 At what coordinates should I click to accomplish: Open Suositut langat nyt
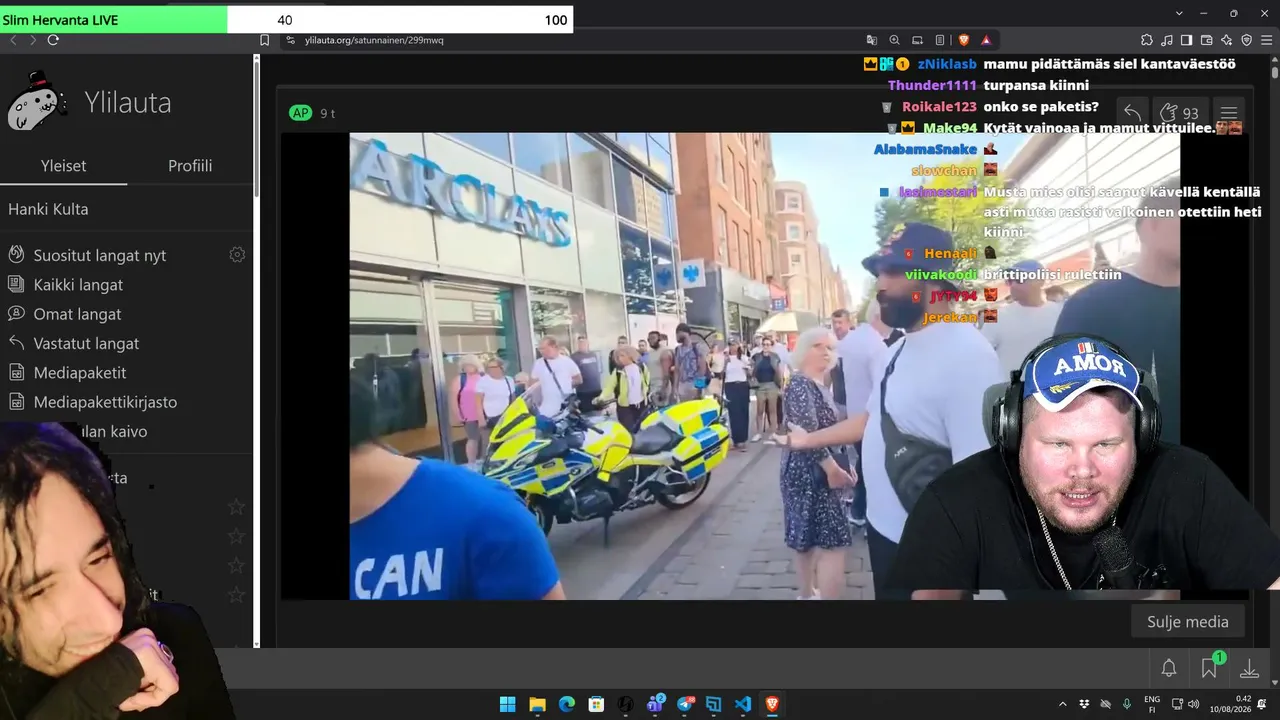pos(100,255)
